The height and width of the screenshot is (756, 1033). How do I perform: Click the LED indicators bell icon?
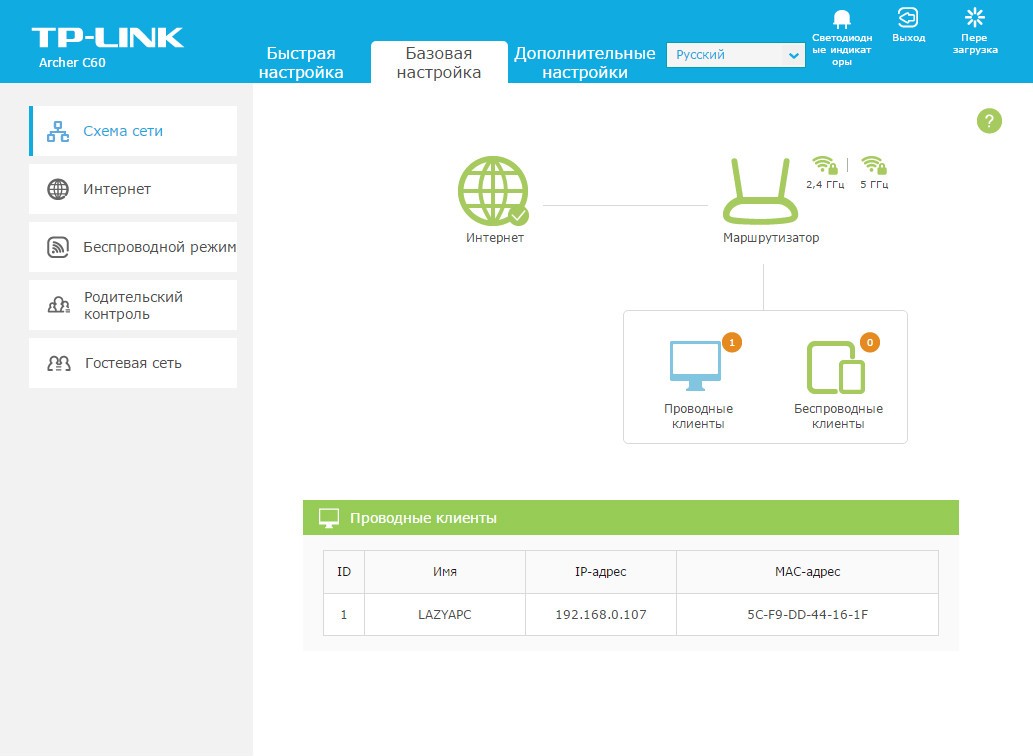pyautogui.click(x=841, y=19)
